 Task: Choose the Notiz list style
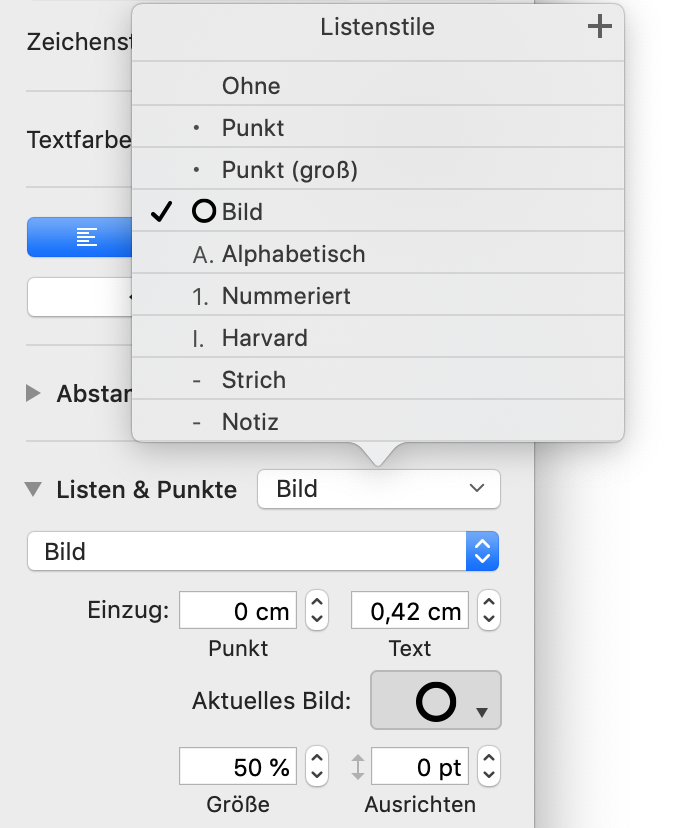pyautogui.click(x=250, y=422)
